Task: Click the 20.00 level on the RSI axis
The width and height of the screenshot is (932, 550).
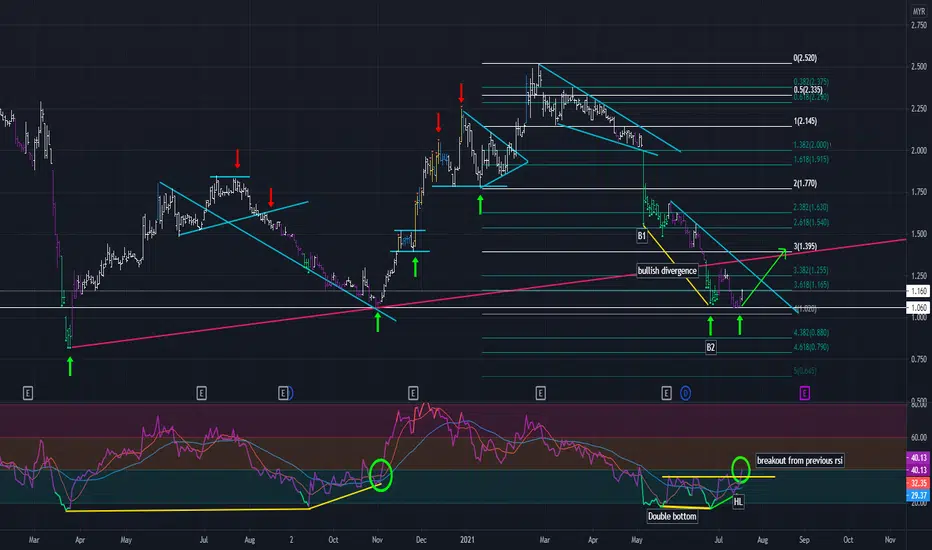Action: (x=919, y=503)
